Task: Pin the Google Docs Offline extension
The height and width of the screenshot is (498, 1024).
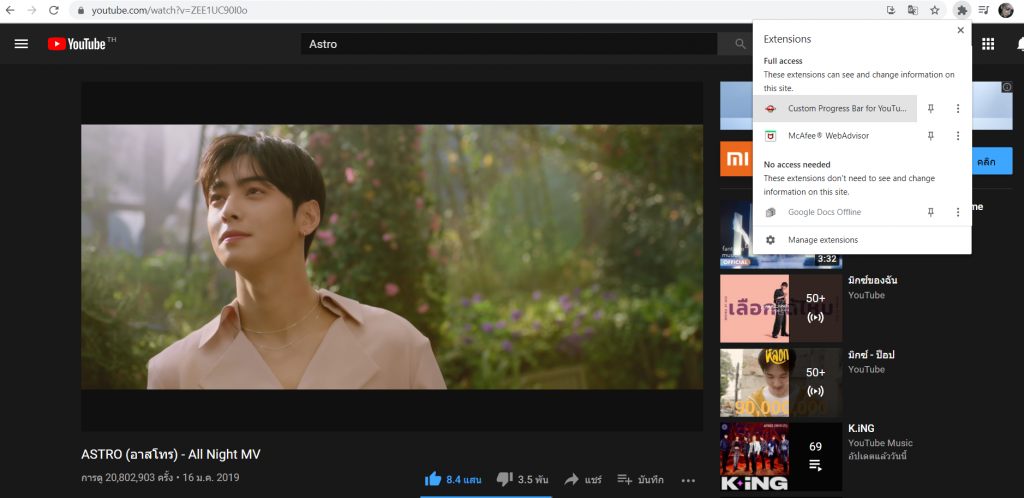Action: 931,212
